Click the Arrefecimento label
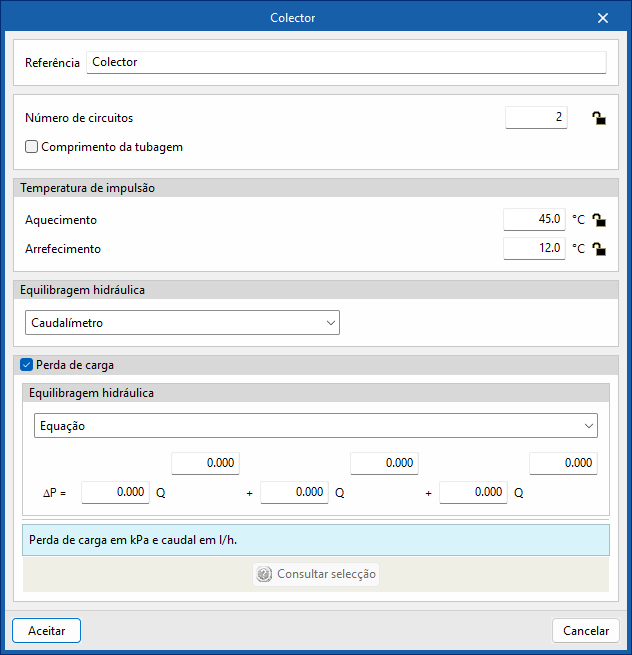The image size is (632, 655). [x=63, y=249]
